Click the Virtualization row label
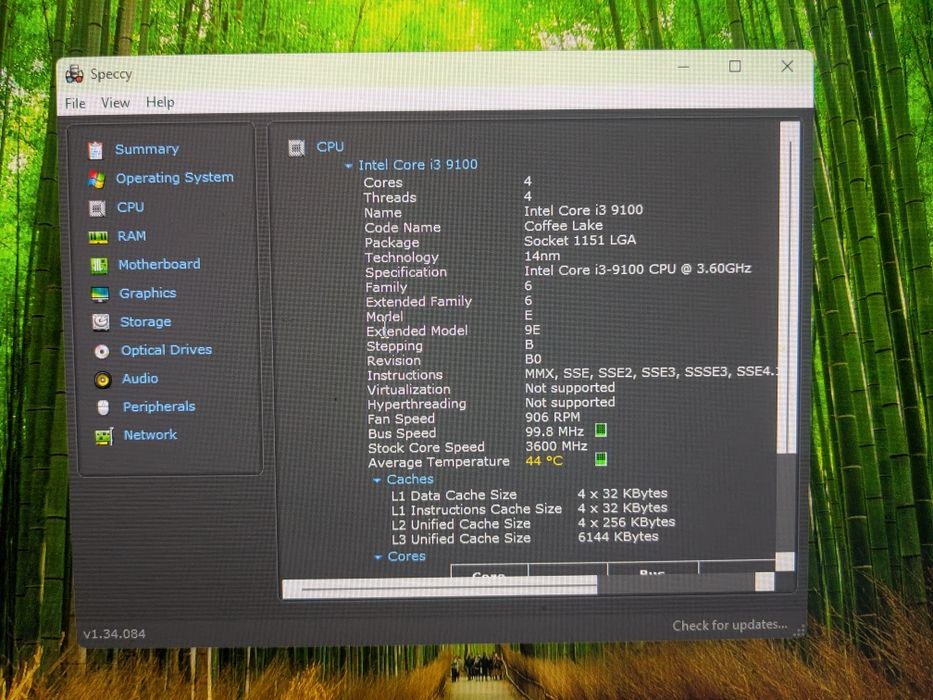933x700 pixels. [x=409, y=390]
